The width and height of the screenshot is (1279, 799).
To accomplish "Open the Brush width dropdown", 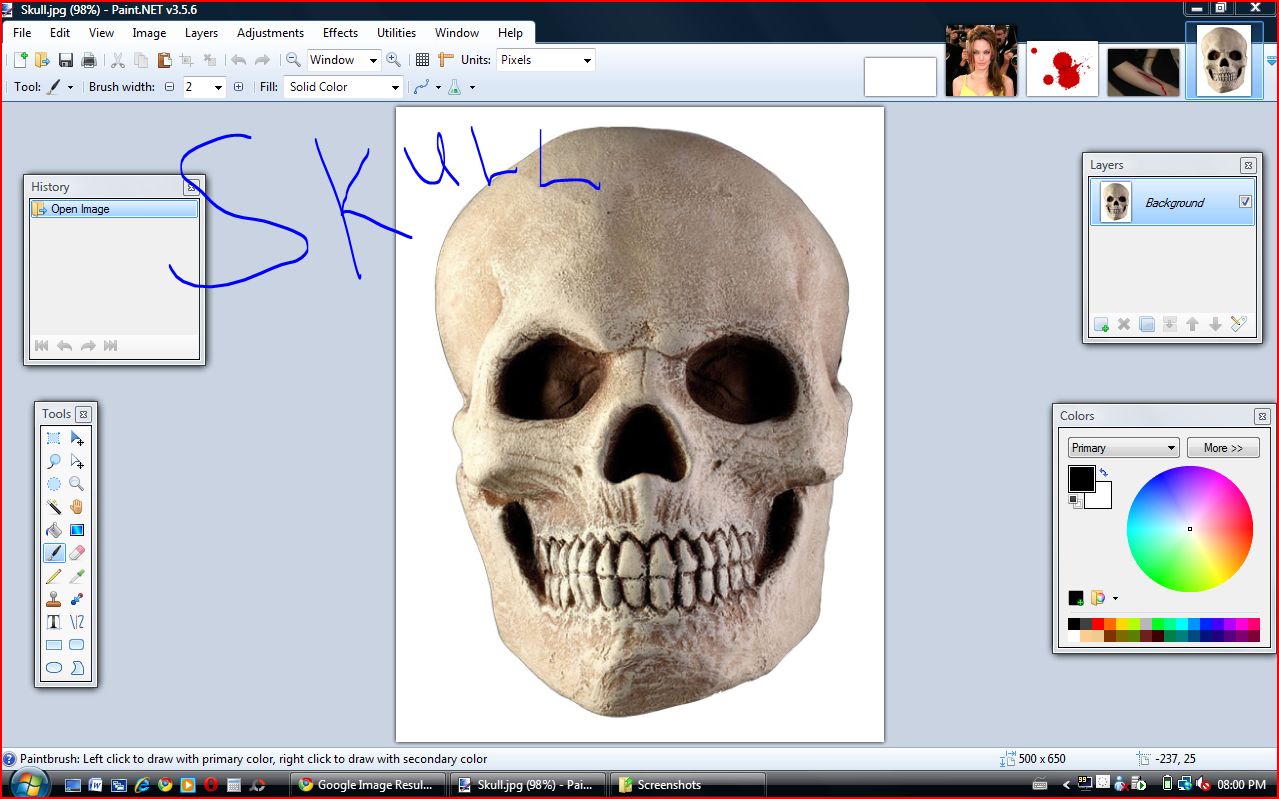I will [220, 87].
